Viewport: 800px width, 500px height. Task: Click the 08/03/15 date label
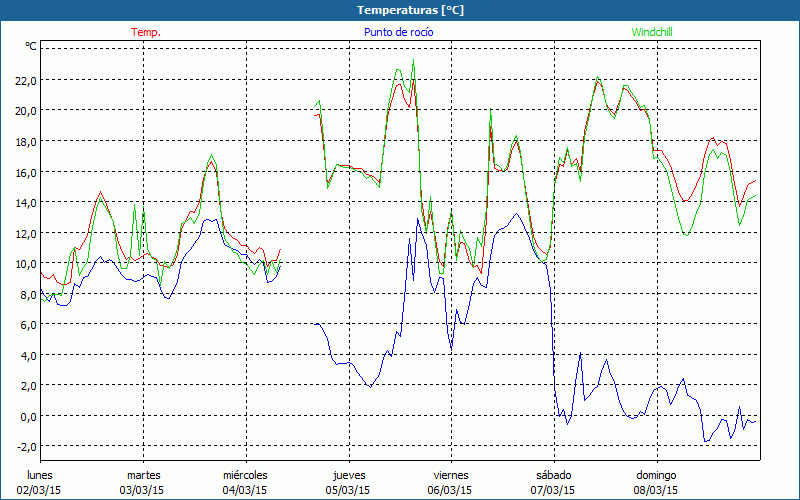coord(656,490)
